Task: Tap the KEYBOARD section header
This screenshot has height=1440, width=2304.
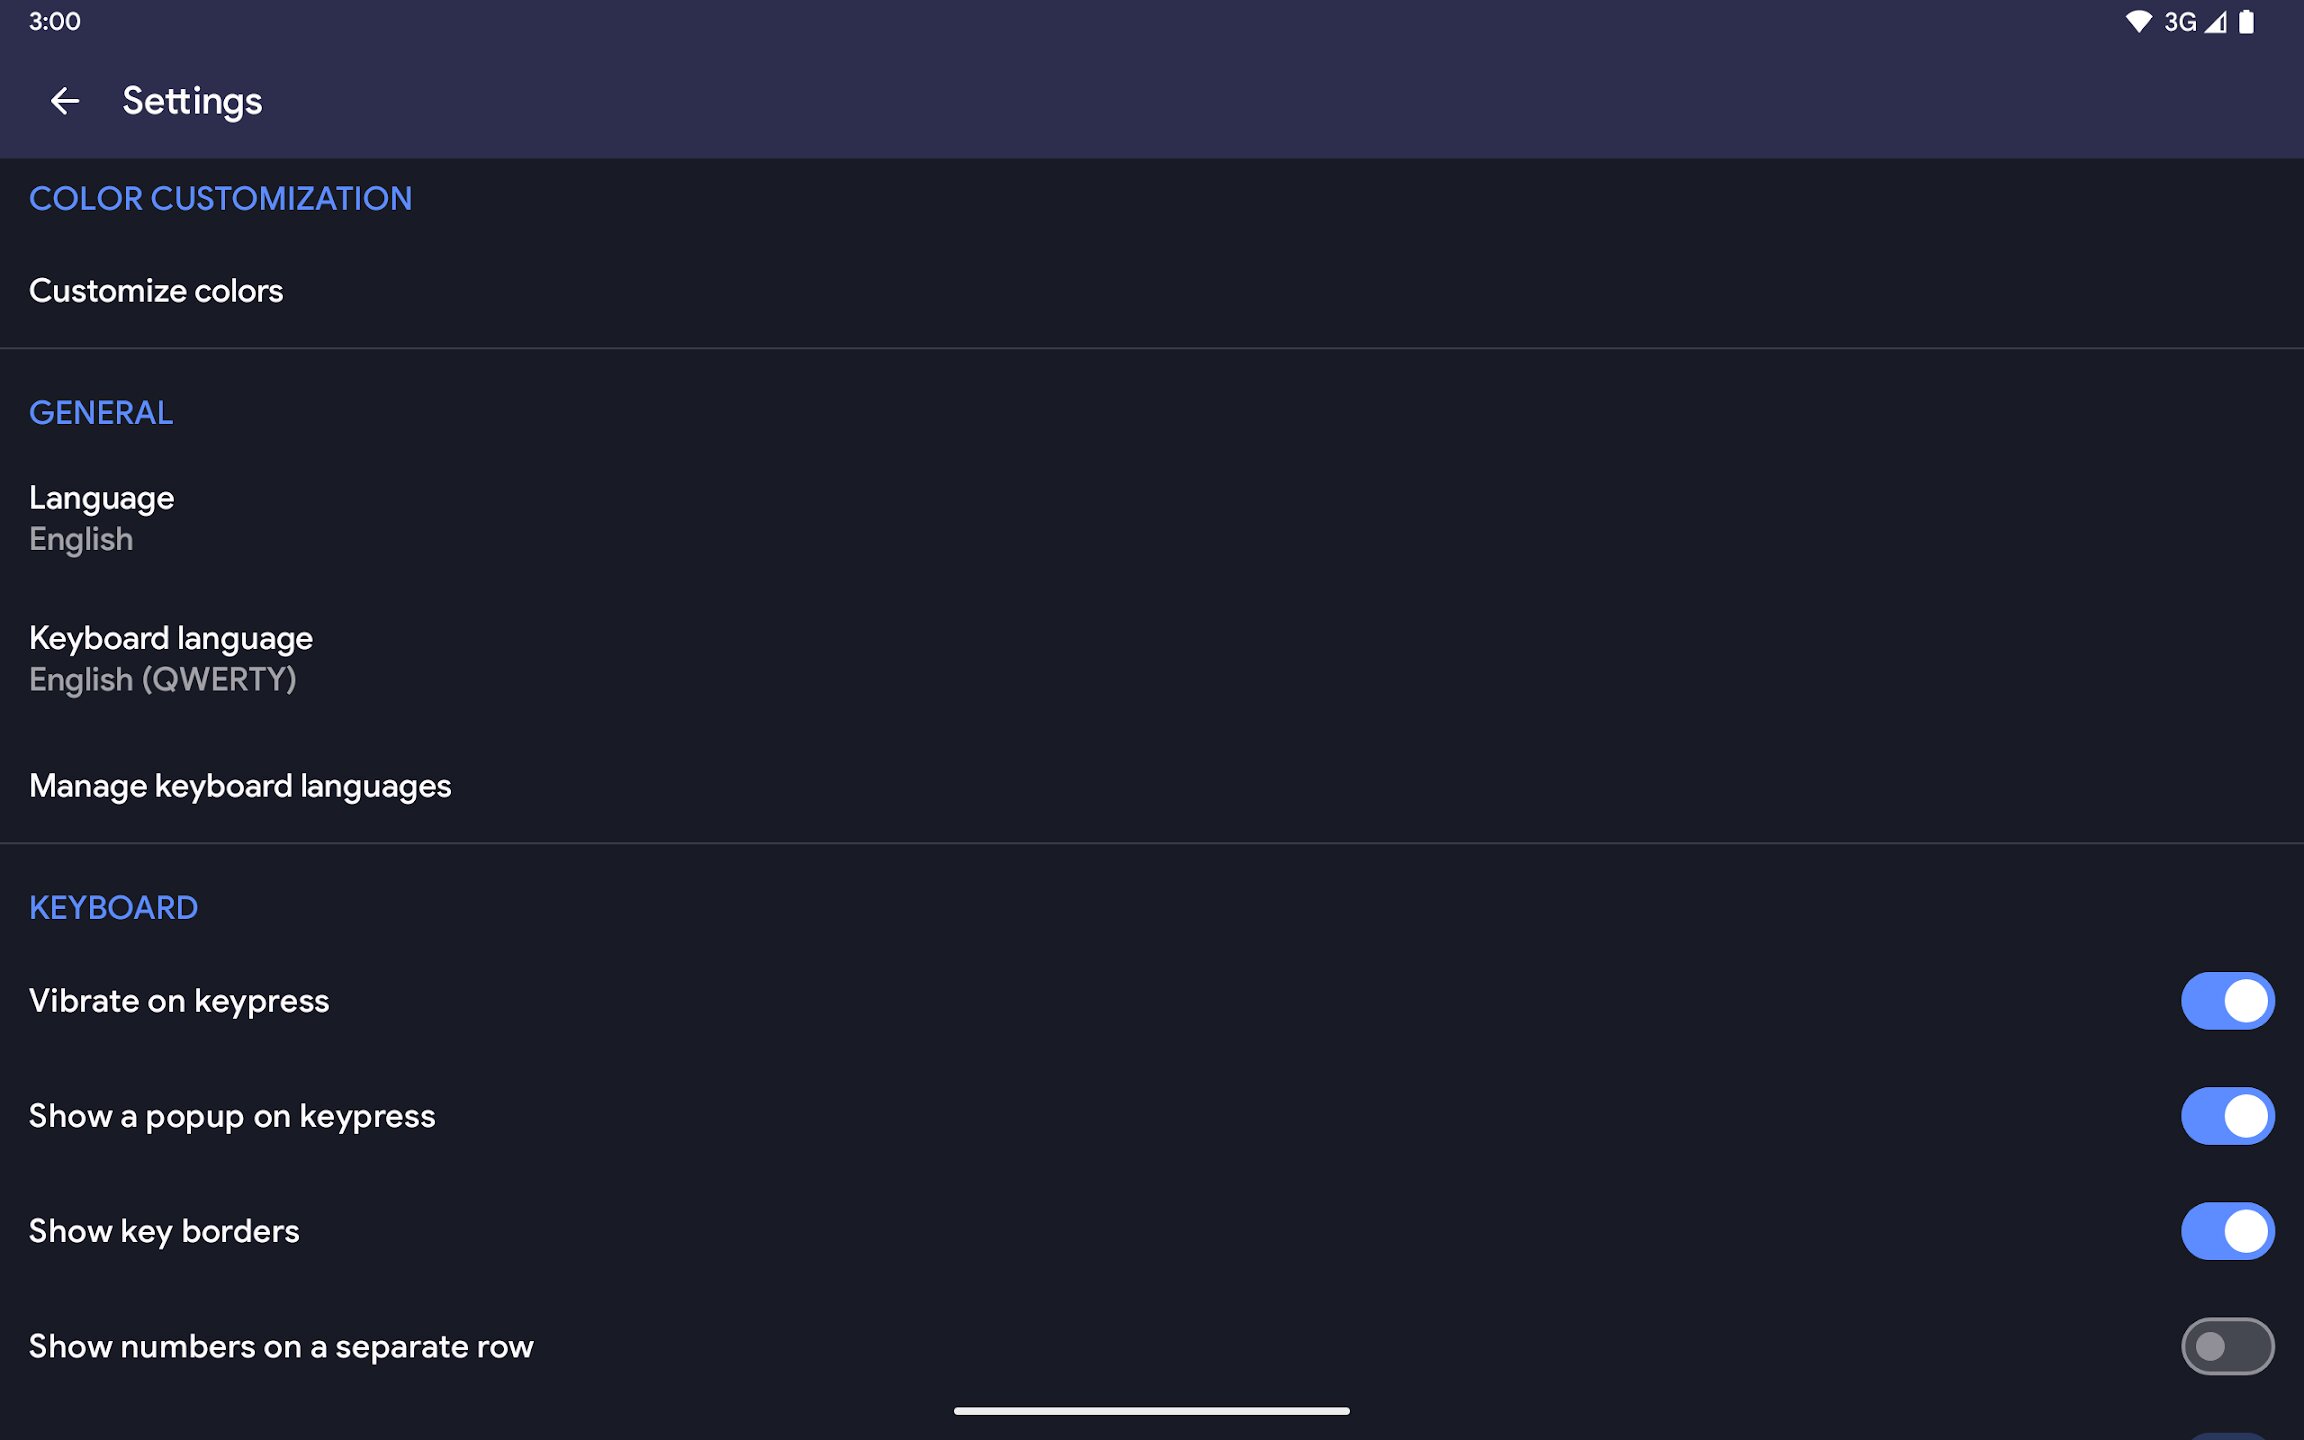Action: [113, 908]
